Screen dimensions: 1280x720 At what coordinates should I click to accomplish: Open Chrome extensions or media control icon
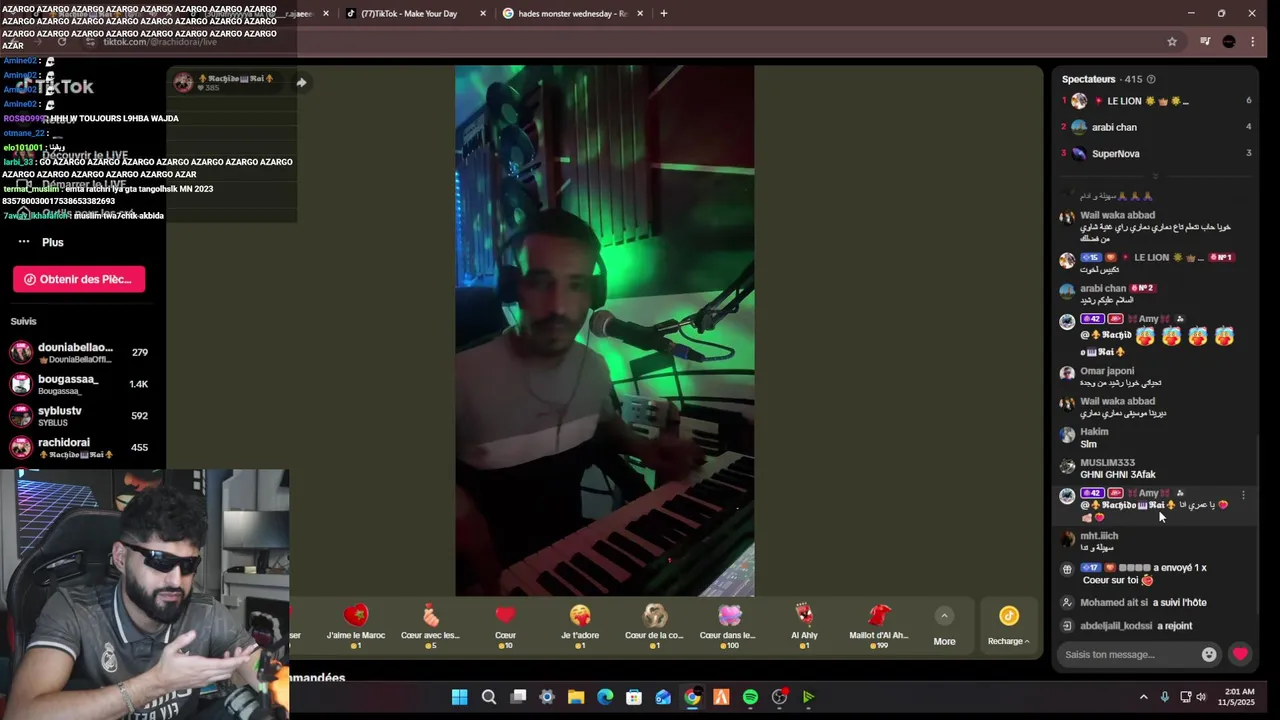(1205, 41)
